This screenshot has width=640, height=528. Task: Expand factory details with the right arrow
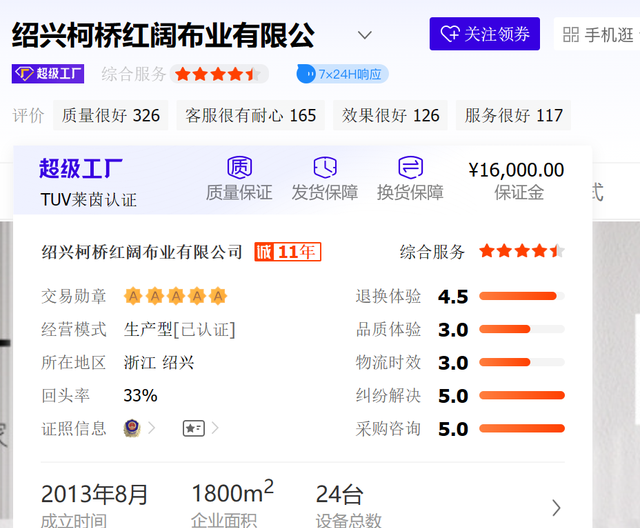[556, 508]
